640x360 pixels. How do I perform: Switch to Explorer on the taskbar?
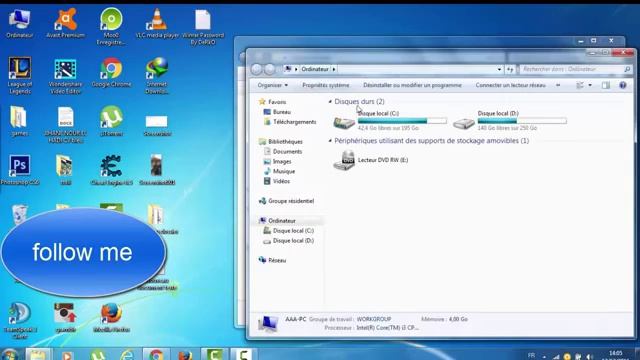click(x=38, y=354)
